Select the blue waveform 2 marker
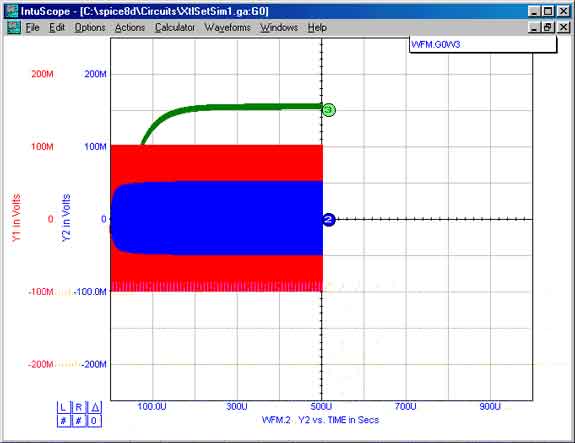This screenshot has height=443, width=575. [x=329, y=219]
